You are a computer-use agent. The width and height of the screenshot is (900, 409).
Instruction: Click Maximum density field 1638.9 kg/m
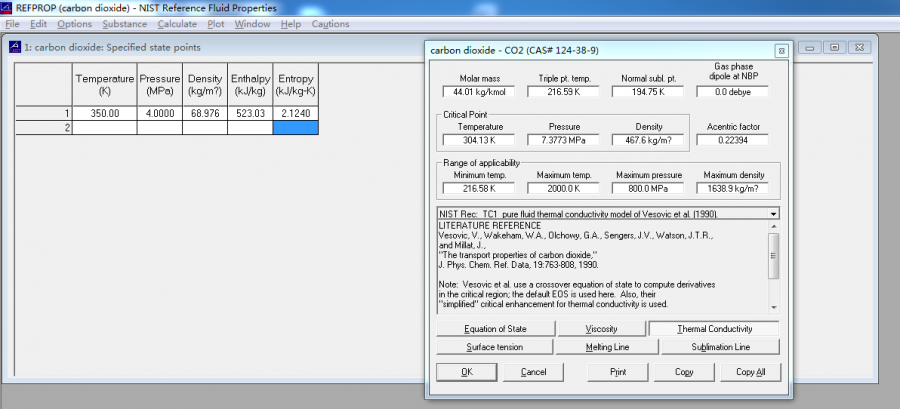732,188
